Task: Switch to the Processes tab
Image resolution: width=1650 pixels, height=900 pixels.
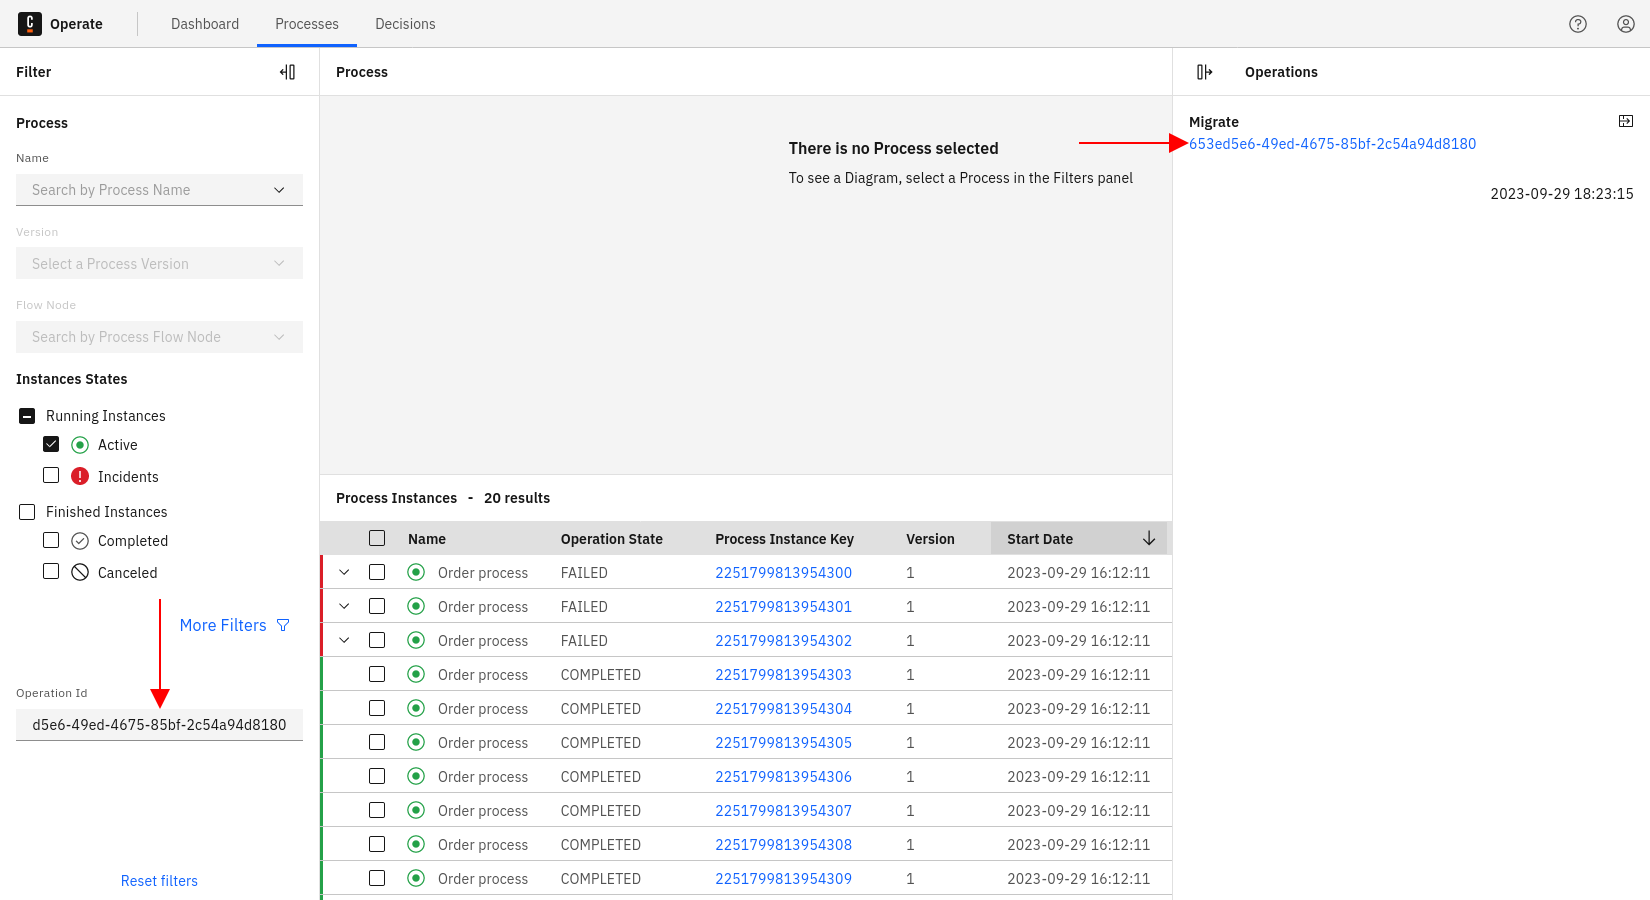Action: [307, 24]
